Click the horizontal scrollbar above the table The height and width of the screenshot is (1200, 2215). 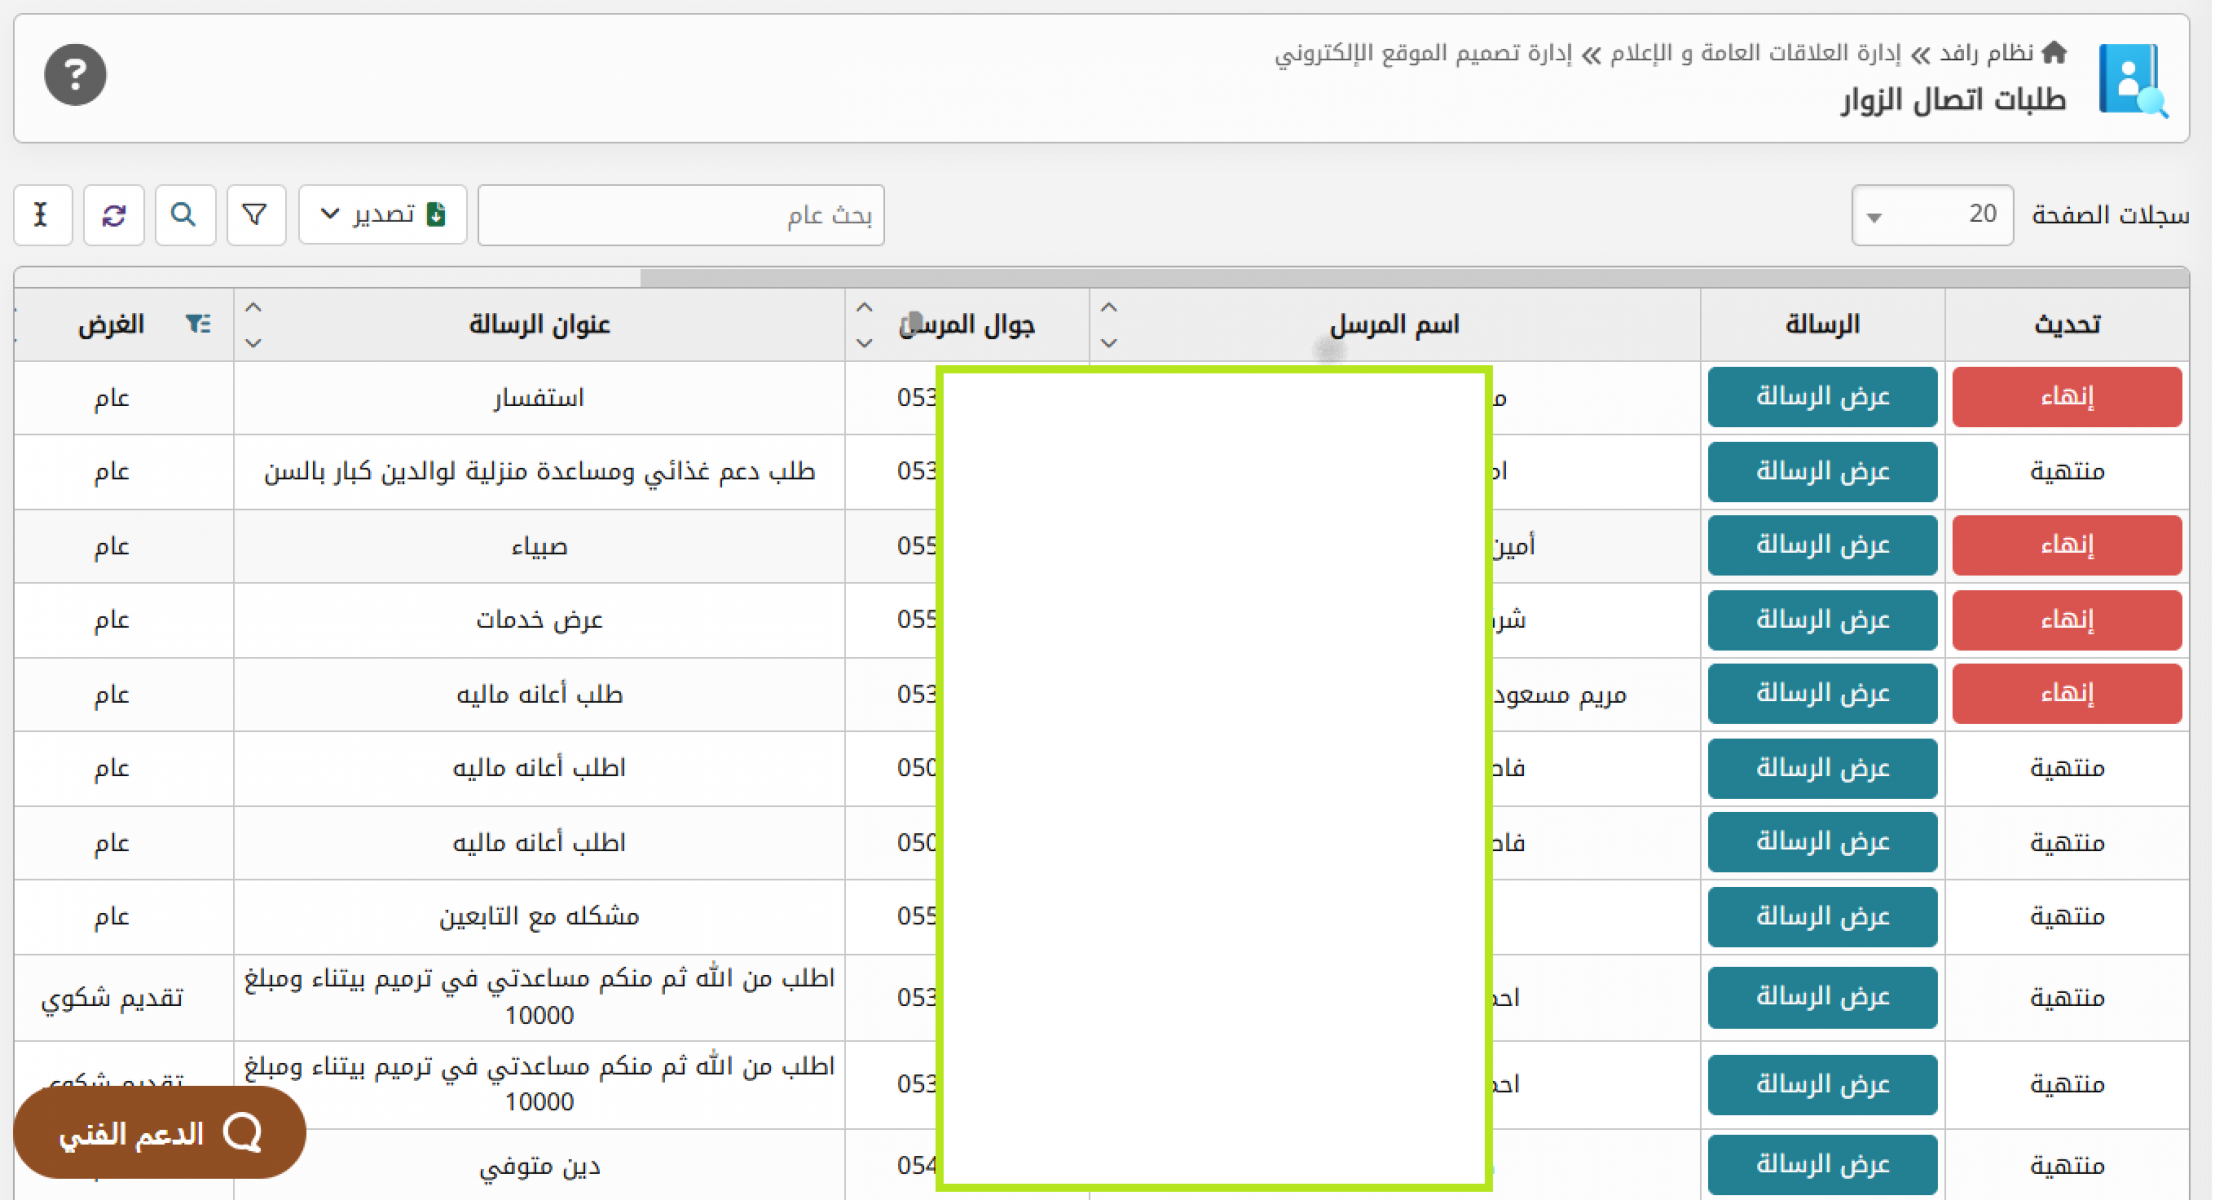click(x=1413, y=277)
